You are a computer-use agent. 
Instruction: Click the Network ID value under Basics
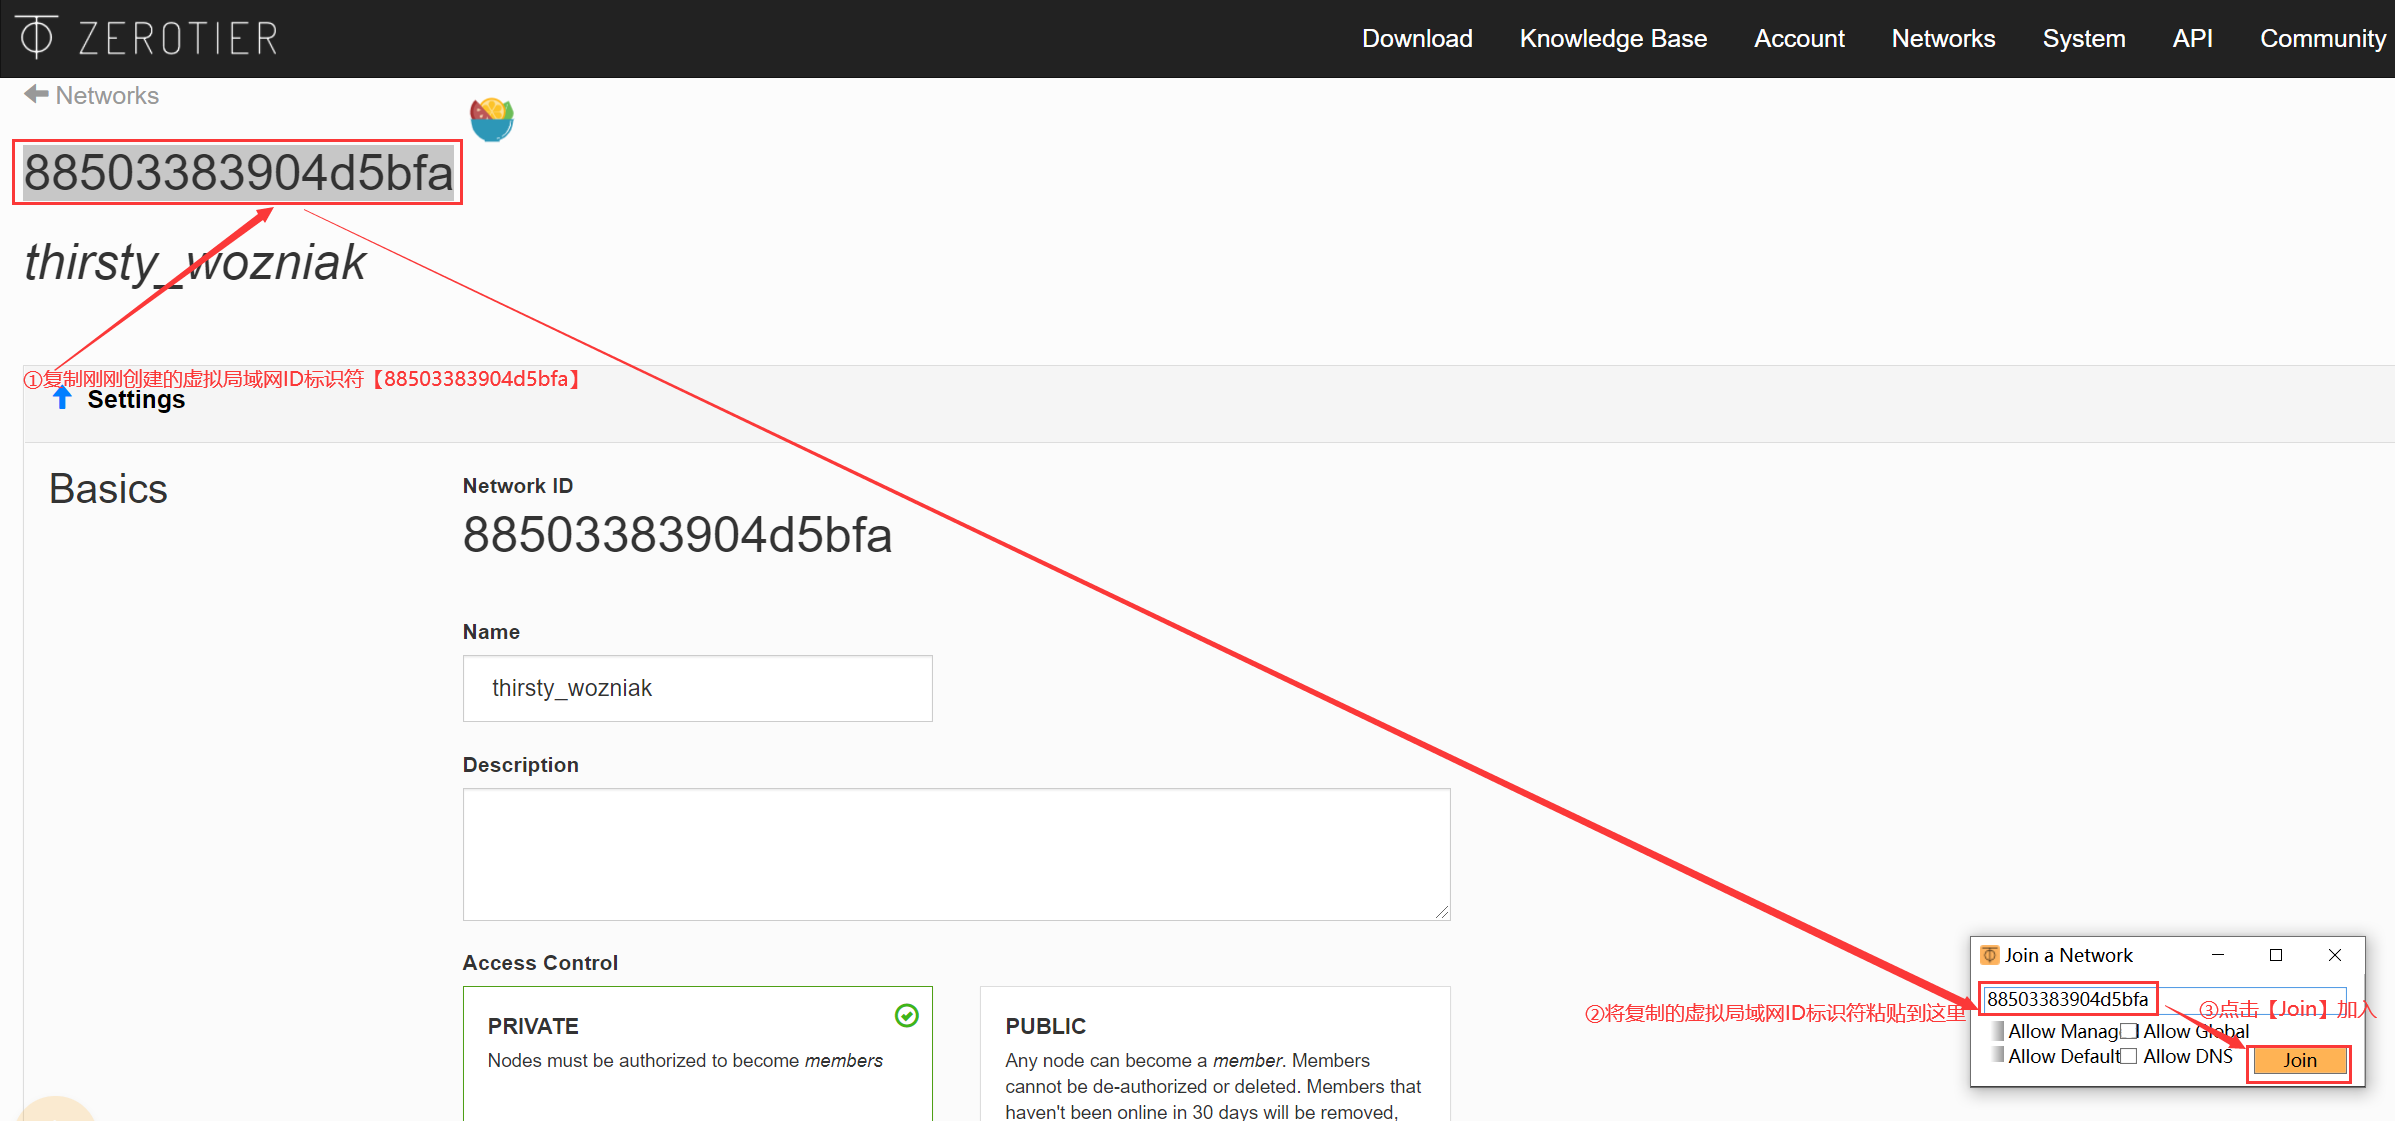pos(677,534)
